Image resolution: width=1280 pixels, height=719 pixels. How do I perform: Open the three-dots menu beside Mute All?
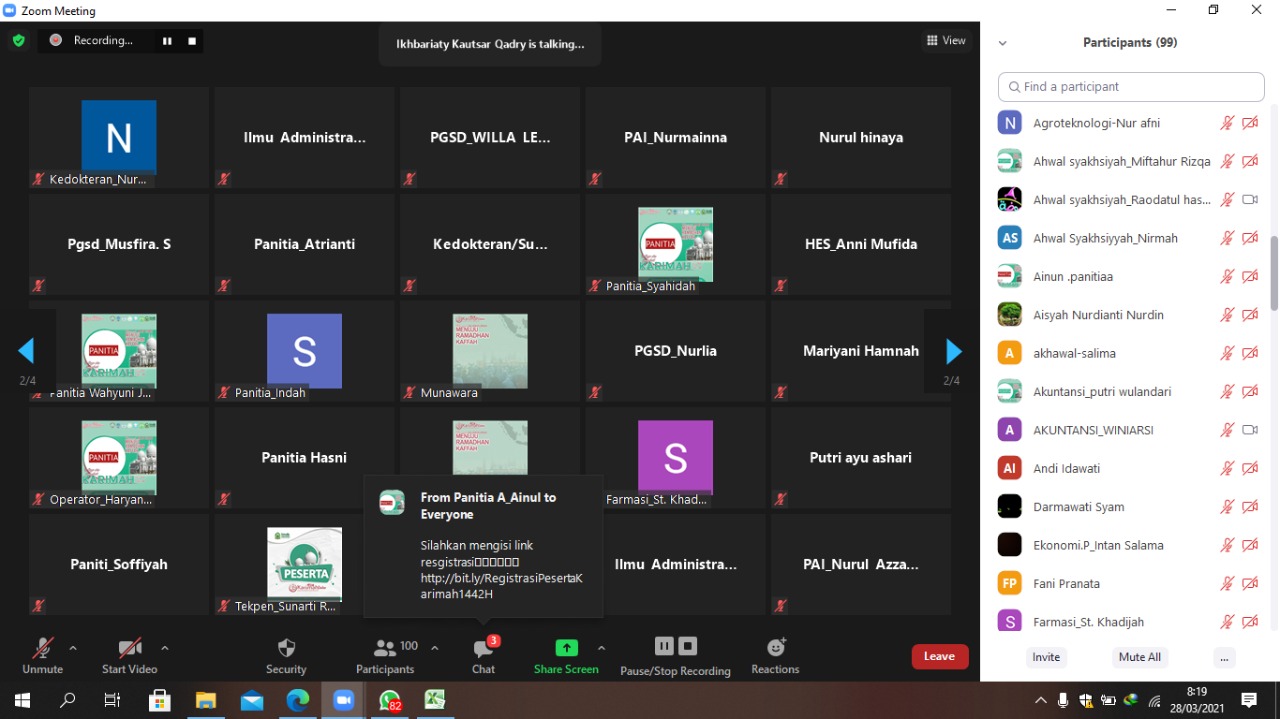click(x=1224, y=657)
